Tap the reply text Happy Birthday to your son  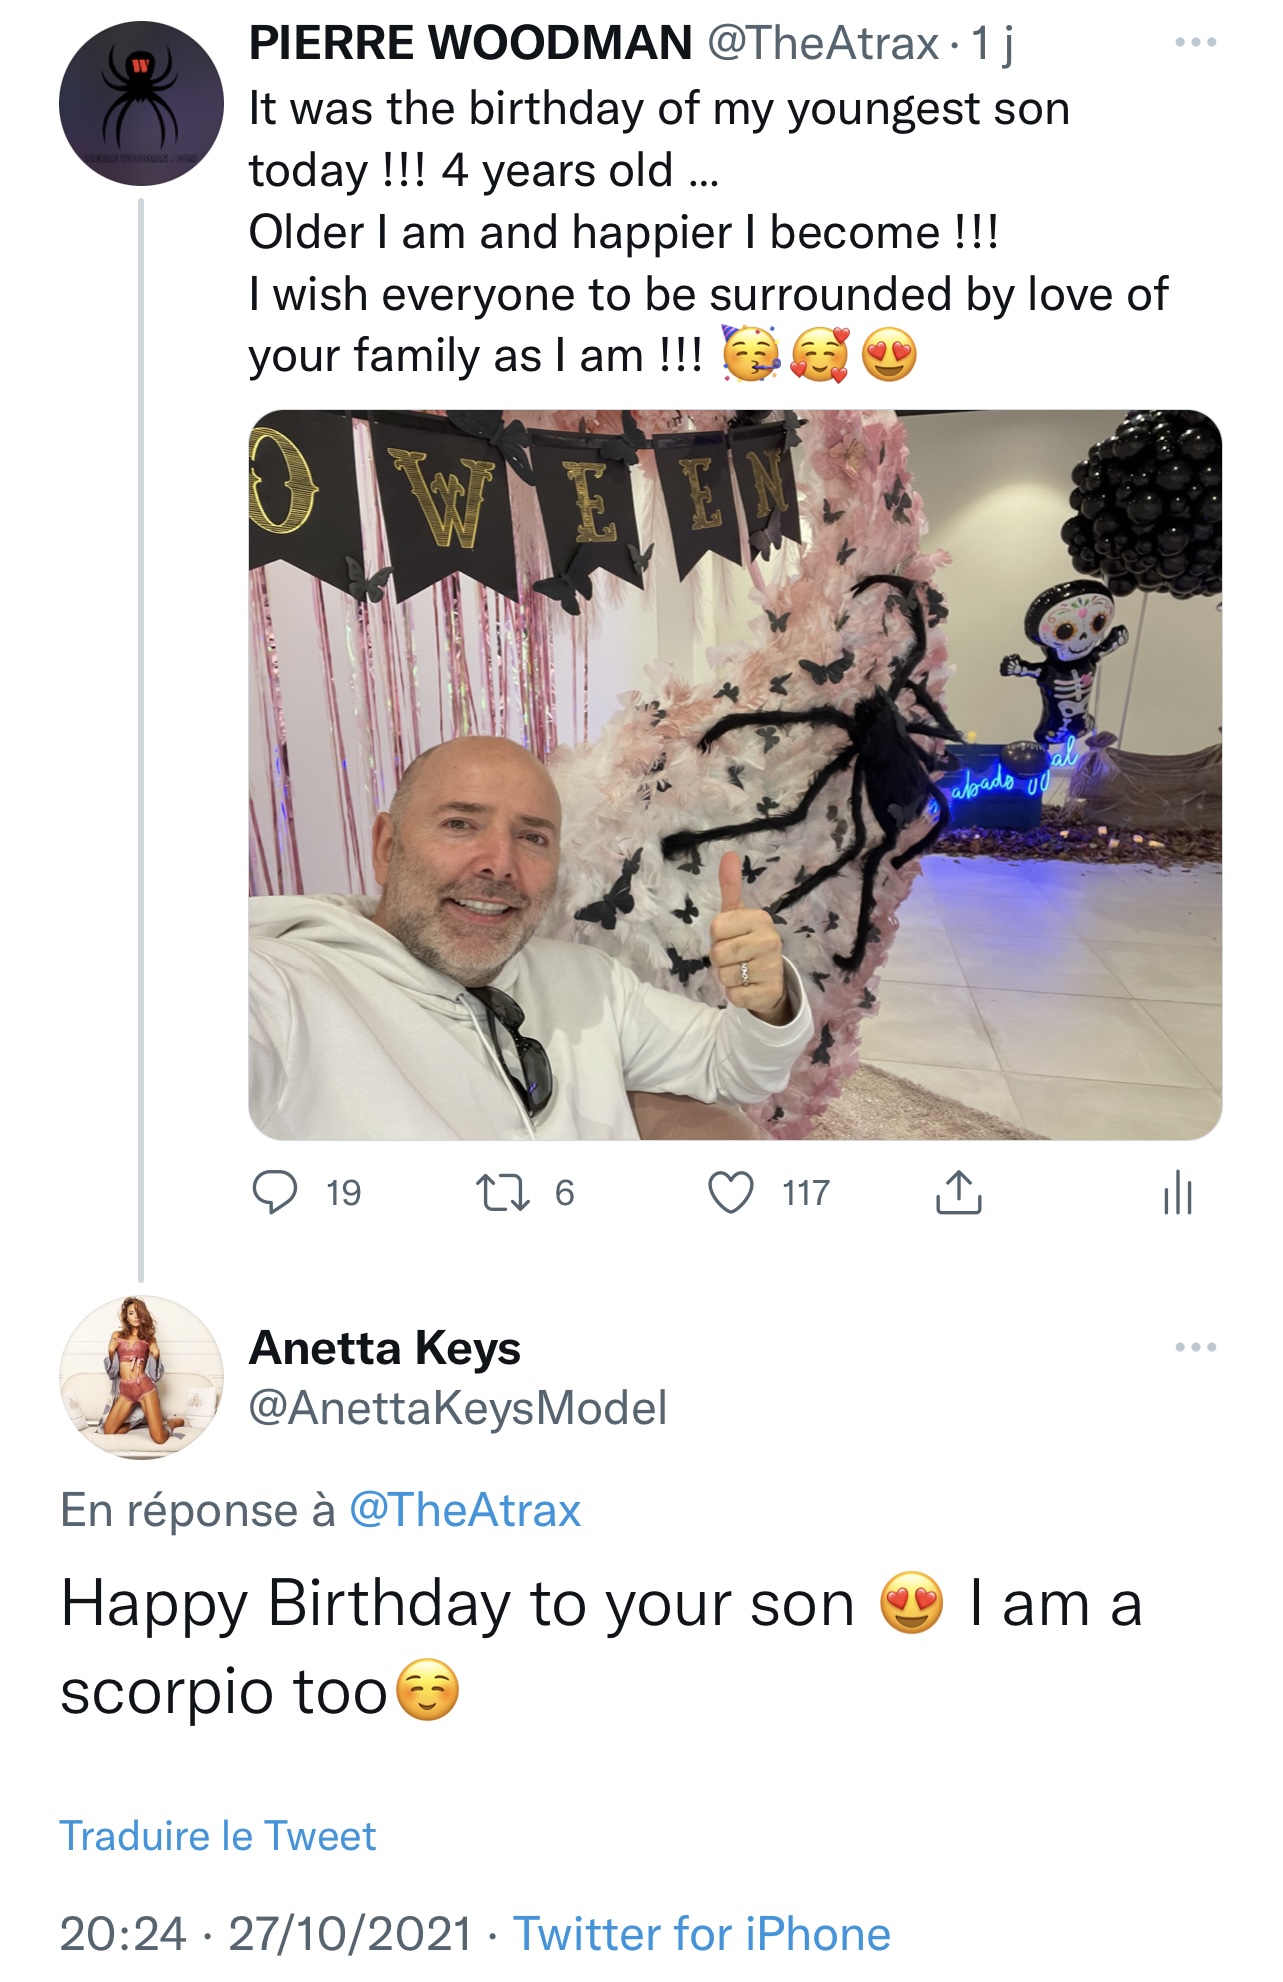click(457, 1604)
